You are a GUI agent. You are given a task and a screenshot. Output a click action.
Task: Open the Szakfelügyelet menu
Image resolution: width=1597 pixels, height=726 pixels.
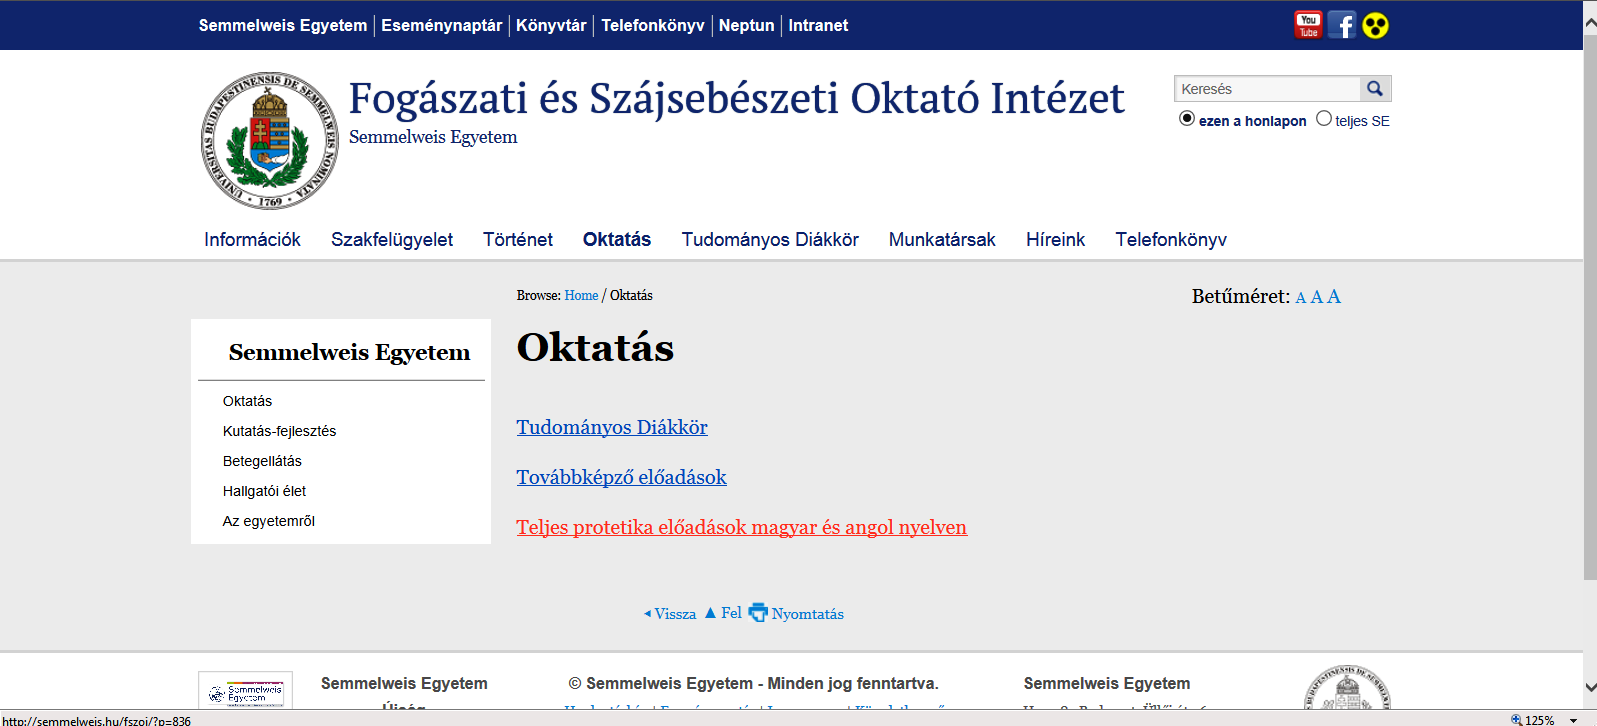tap(392, 240)
